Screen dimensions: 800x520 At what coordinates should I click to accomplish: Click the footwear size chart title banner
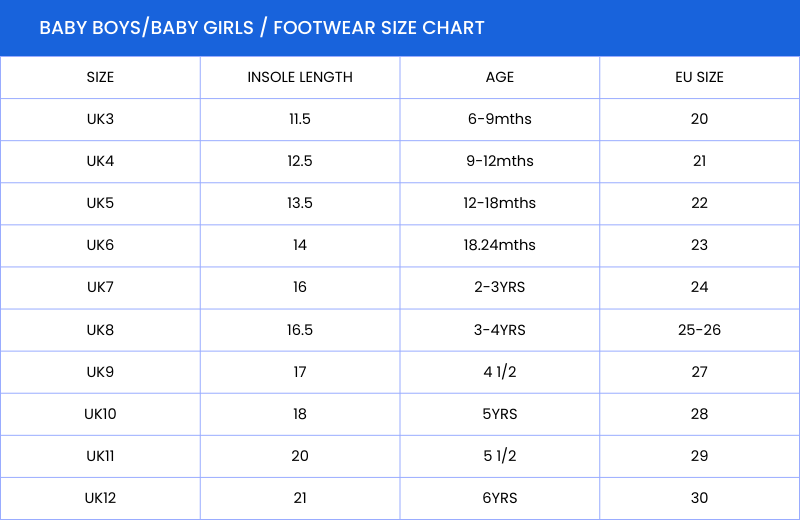coord(262,28)
